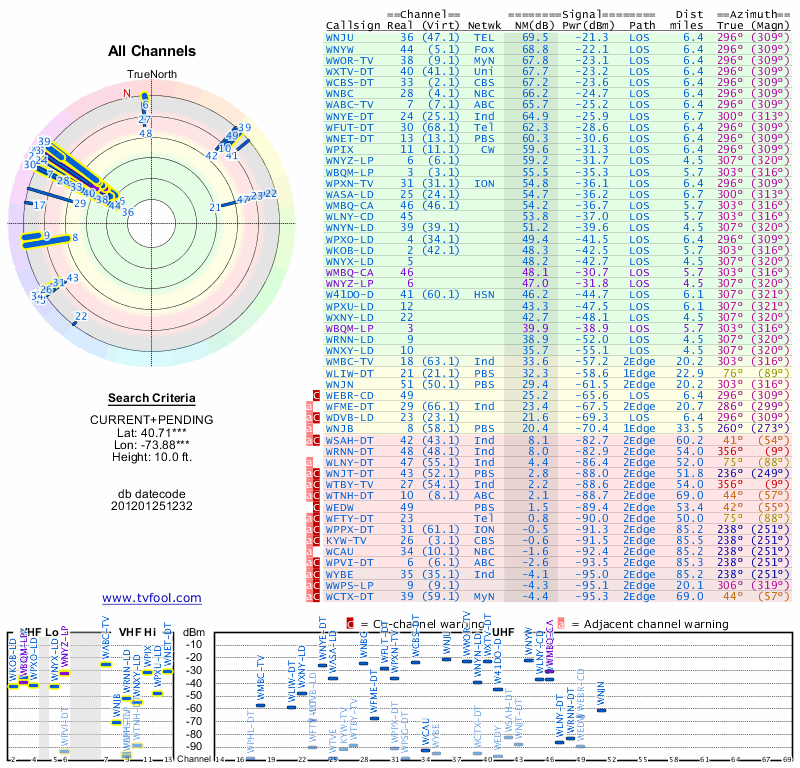Select the WWOR-TV callsign in the table
Viewport: 800px width, 768px height.
click(x=349, y=60)
